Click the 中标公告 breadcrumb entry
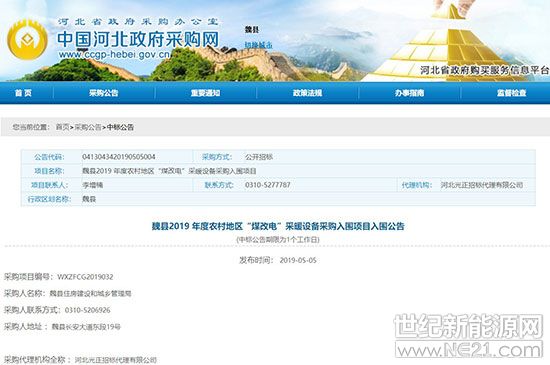 click(120, 127)
